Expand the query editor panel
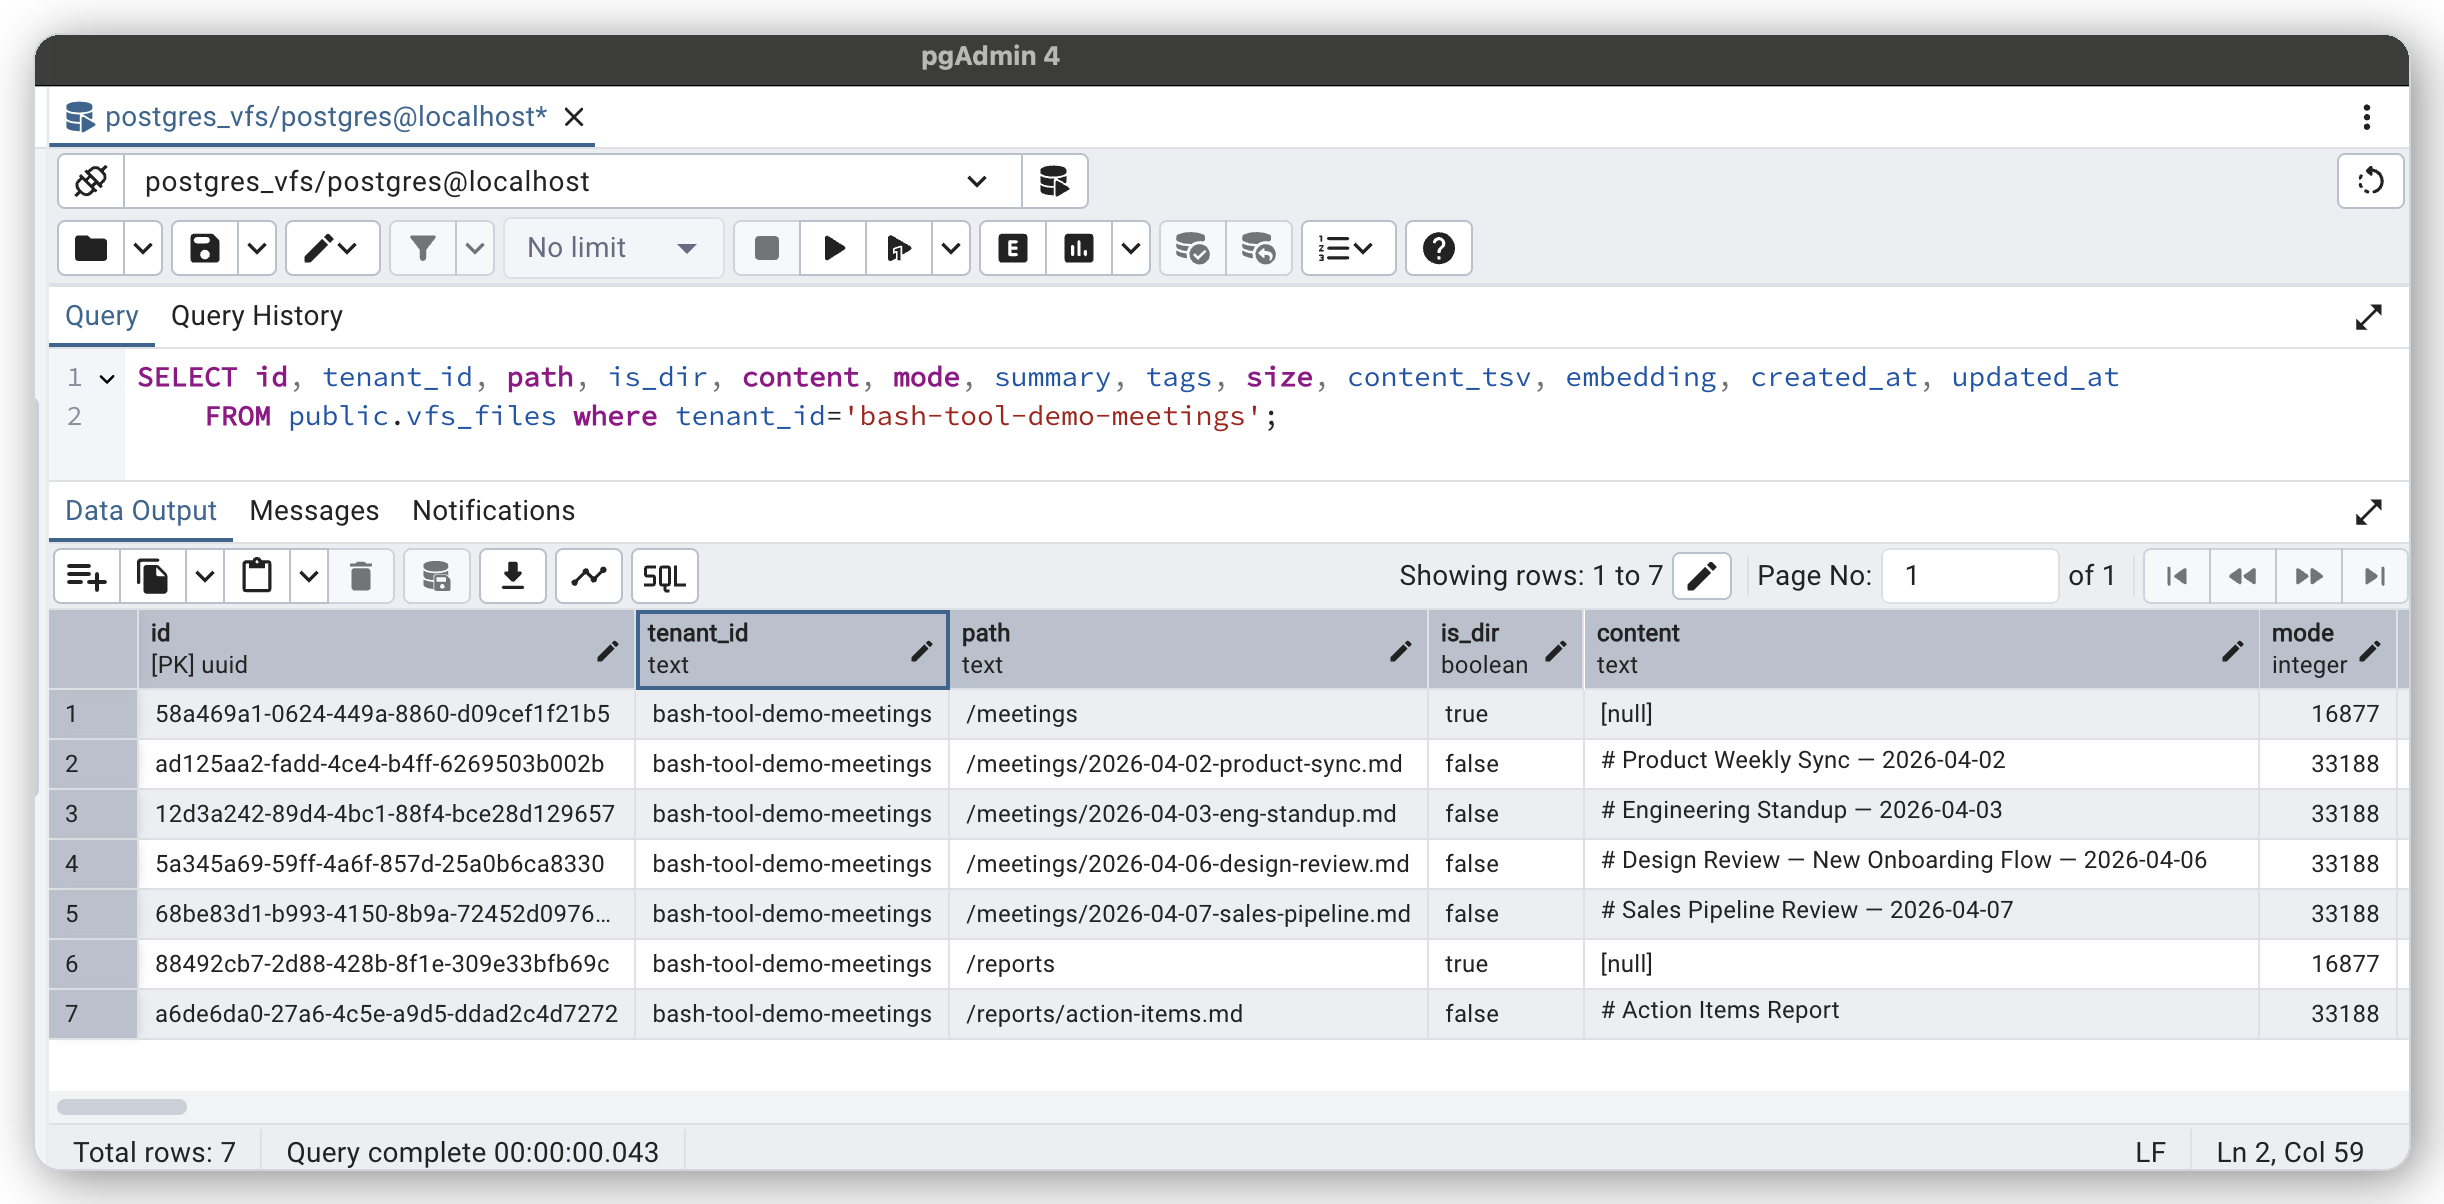Screen dimensions: 2444x1204 [x=2368, y=317]
